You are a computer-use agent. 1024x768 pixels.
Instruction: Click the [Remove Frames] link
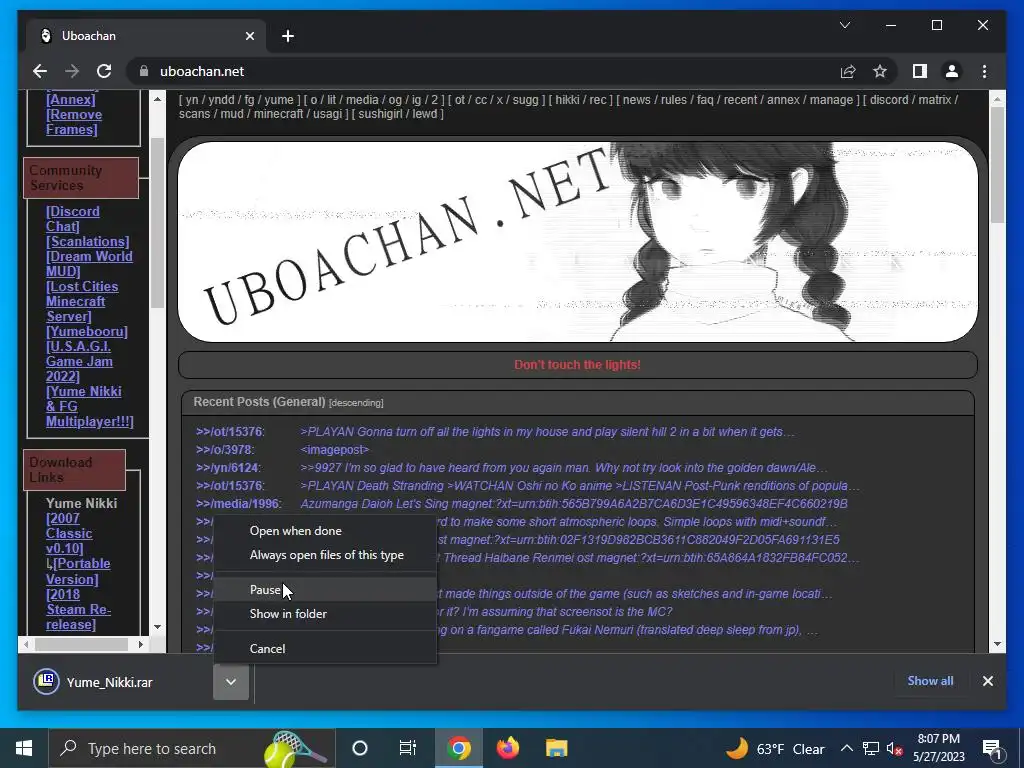click(x=74, y=121)
